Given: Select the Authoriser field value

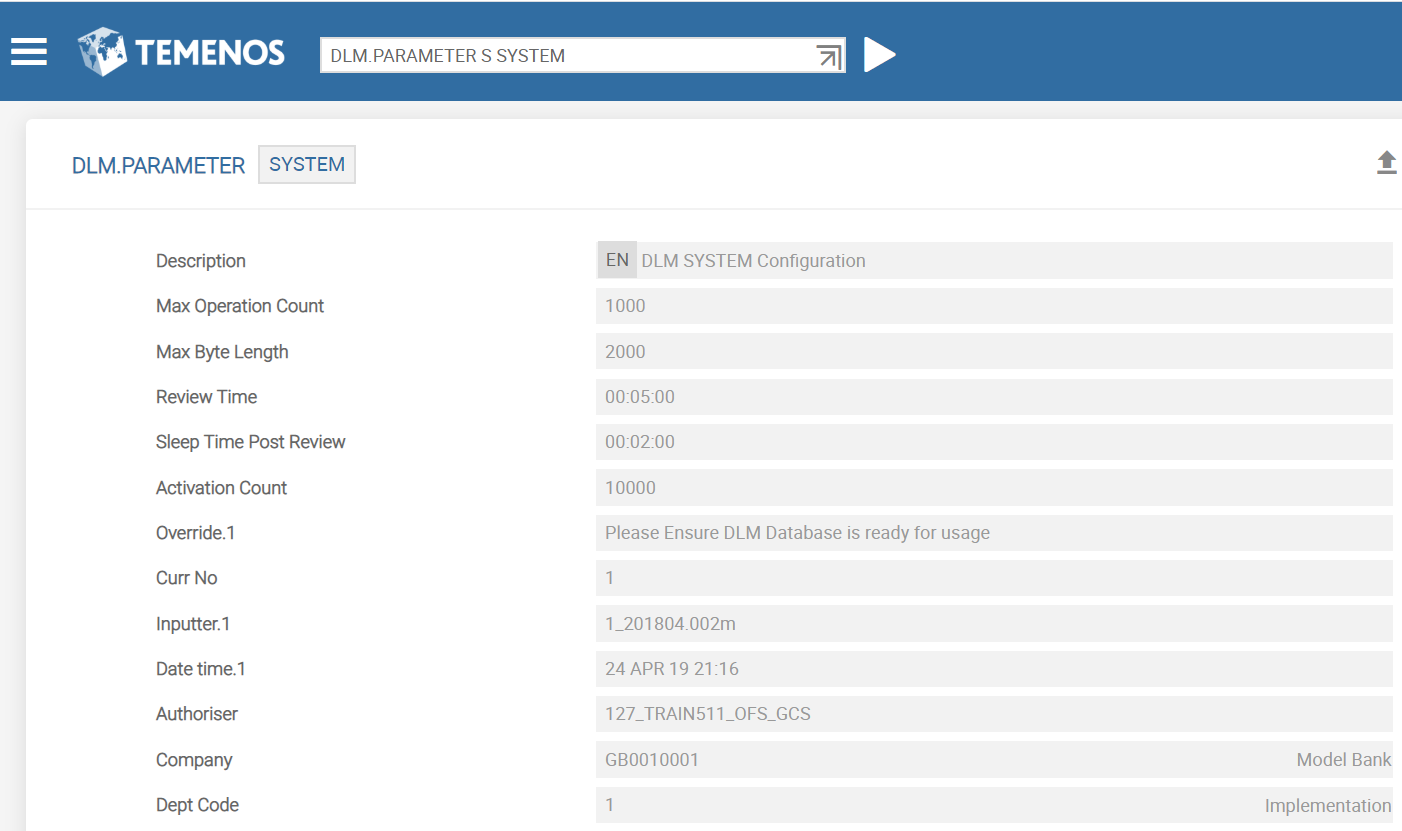Looking at the screenshot, I should click(993, 714).
